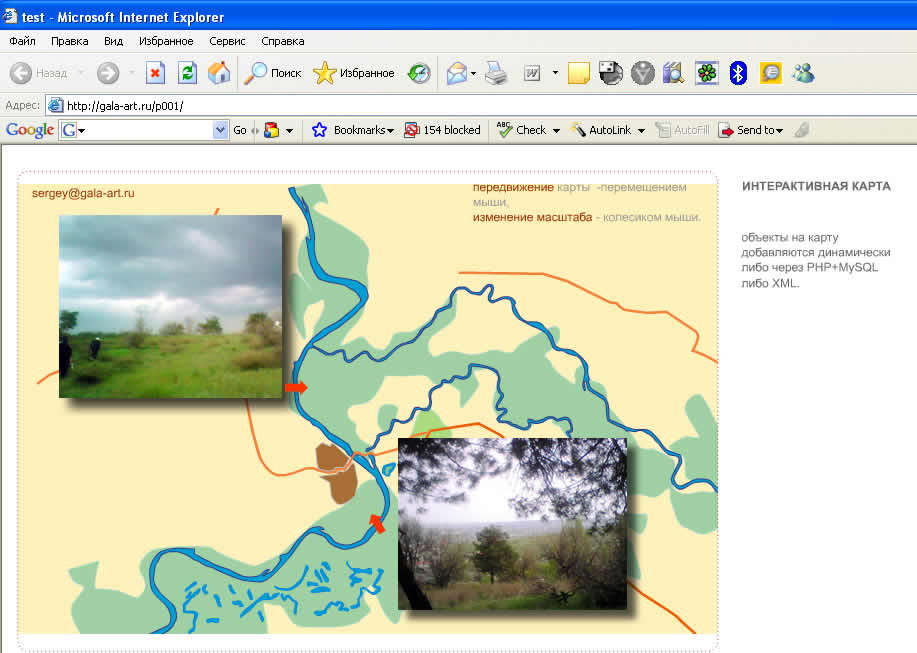Open the Файл menu

[22, 41]
